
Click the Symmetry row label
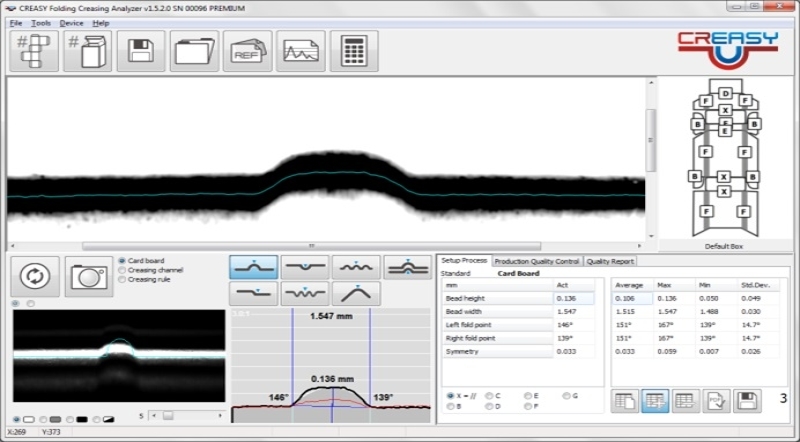[x=497, y=352]
